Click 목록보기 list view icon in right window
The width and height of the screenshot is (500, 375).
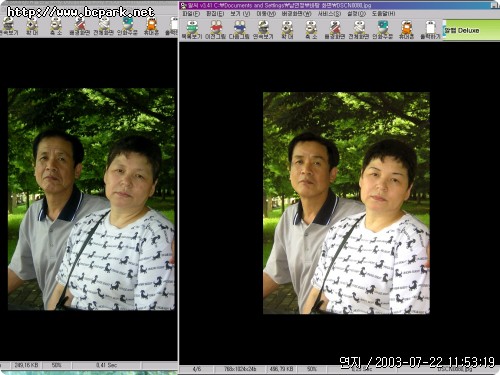pyautogui.click(x=192, y=30)
